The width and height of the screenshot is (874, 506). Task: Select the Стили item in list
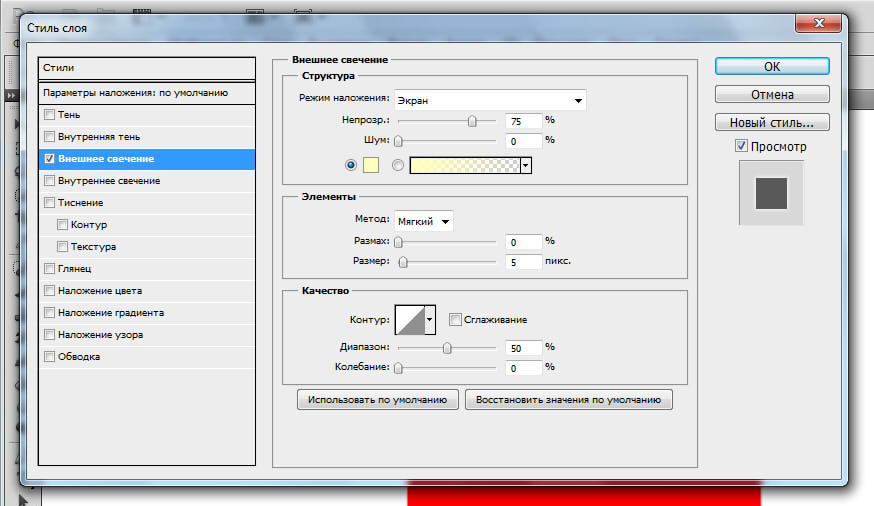(147, 68)
